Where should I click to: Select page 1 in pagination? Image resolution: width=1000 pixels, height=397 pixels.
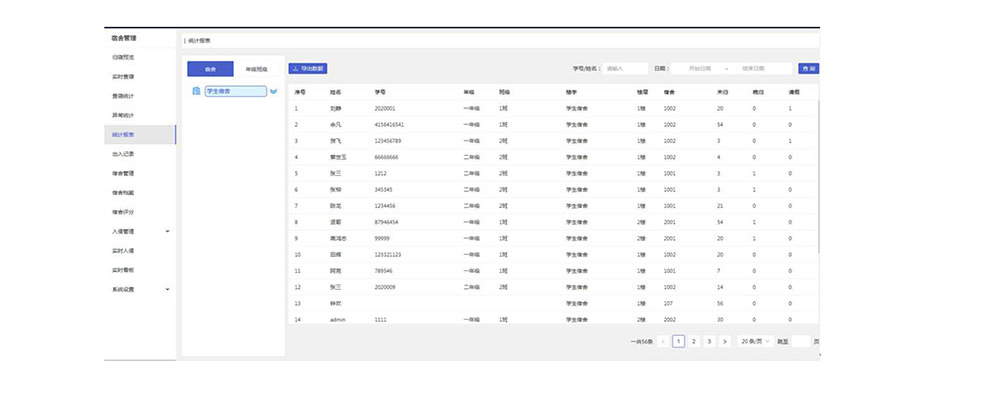tap(679, 341)
